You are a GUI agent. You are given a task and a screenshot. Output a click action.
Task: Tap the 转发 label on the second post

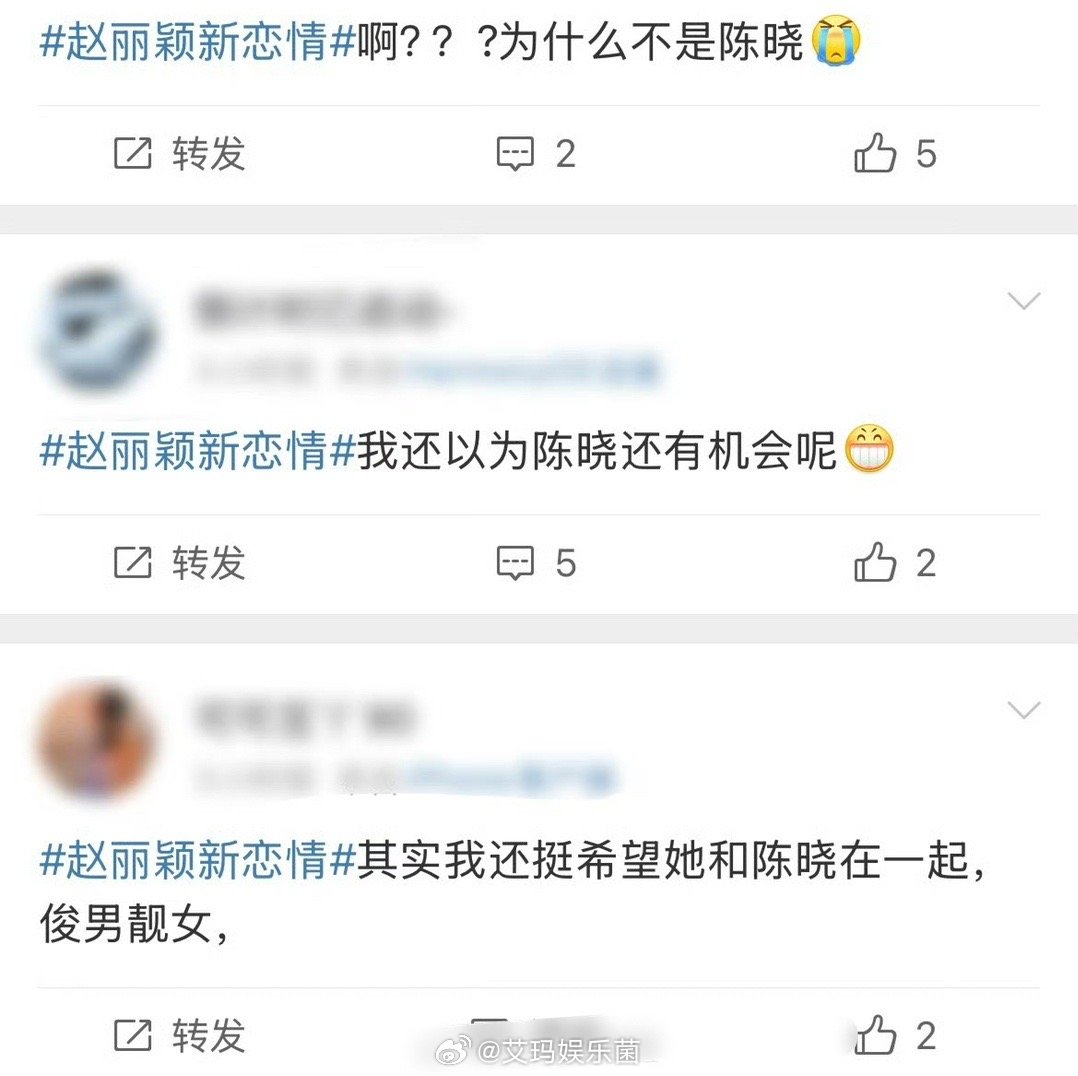point(209,562)
